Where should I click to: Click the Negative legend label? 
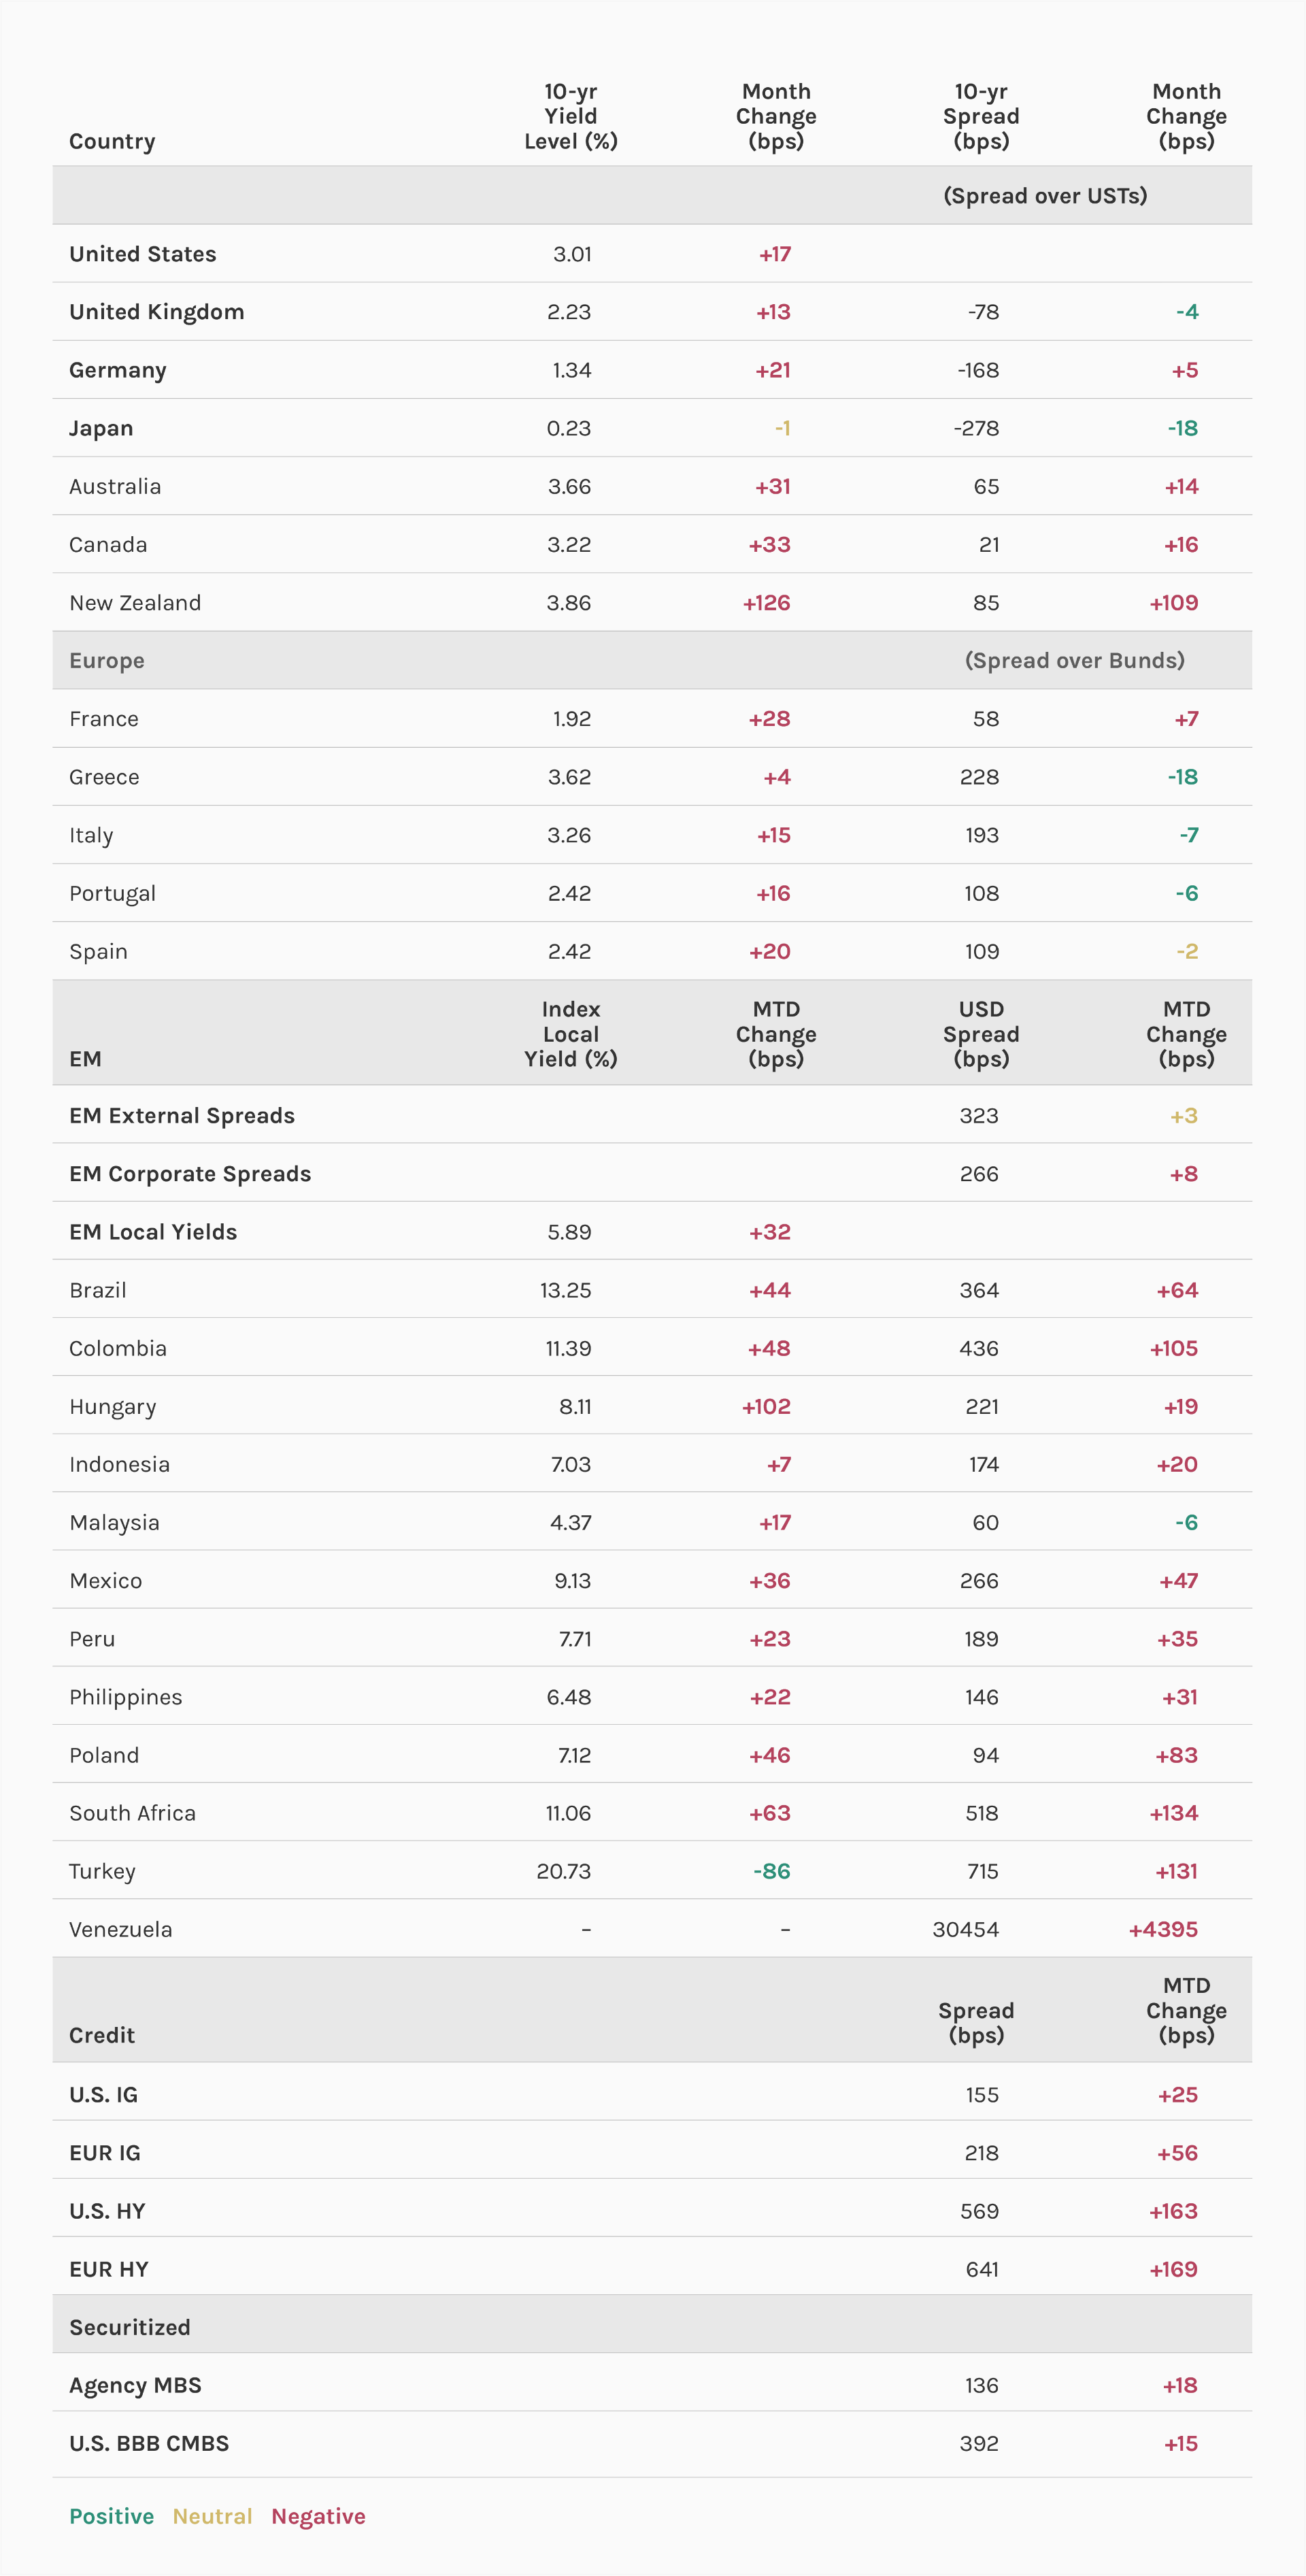pos(318,2516)
